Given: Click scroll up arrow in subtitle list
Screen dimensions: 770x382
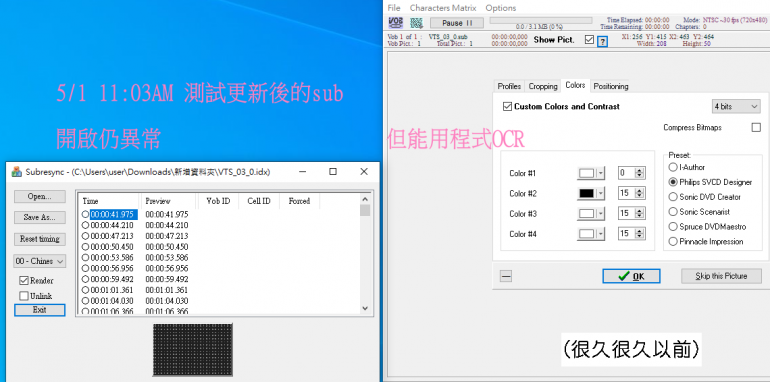Looking at the screenshot, I should tap(365, 199).
